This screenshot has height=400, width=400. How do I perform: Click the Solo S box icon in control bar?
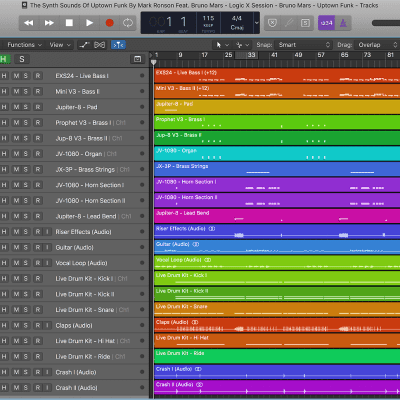click(x=305, y=23)
